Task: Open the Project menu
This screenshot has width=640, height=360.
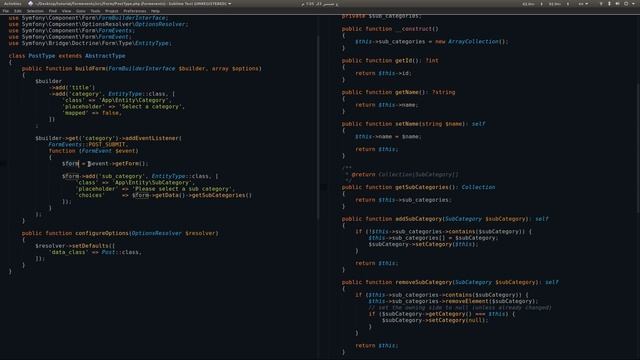Action: point(111,11)
